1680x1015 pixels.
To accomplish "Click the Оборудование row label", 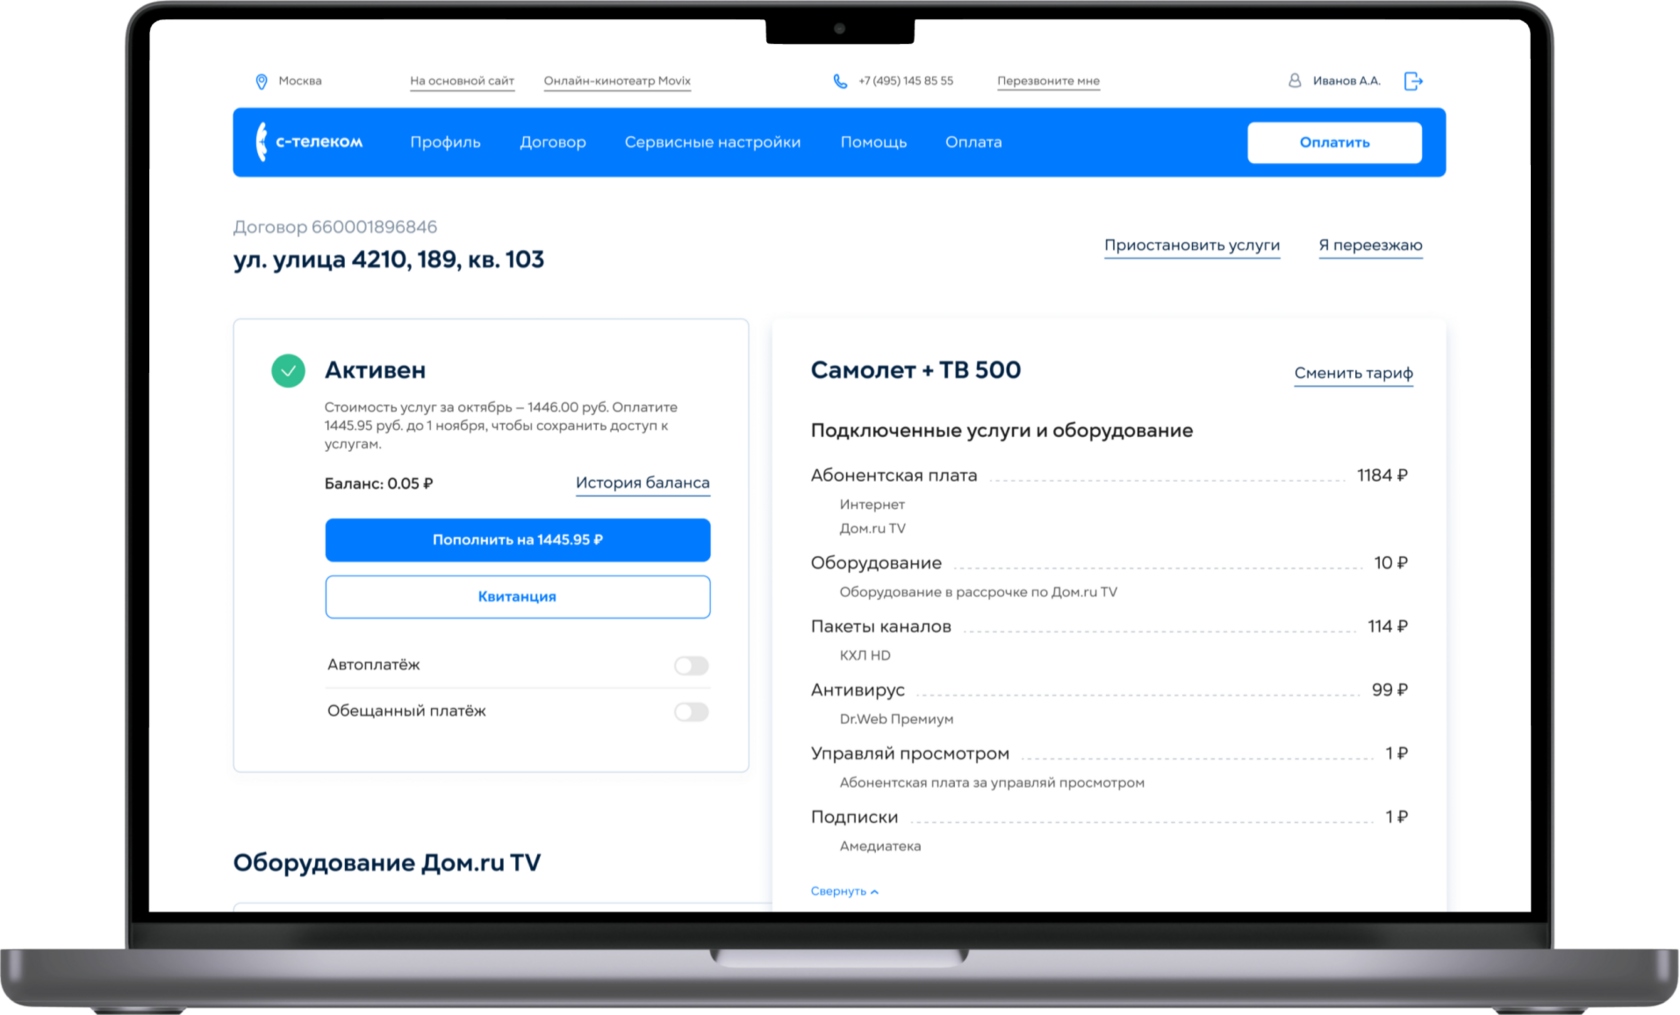I will click(876, 563).
